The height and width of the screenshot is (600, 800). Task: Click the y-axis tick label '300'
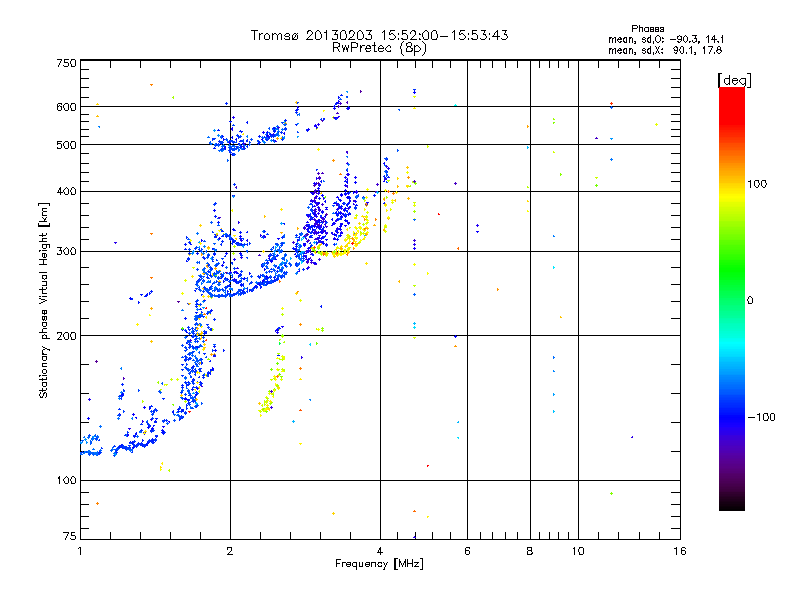pos(66,252)
